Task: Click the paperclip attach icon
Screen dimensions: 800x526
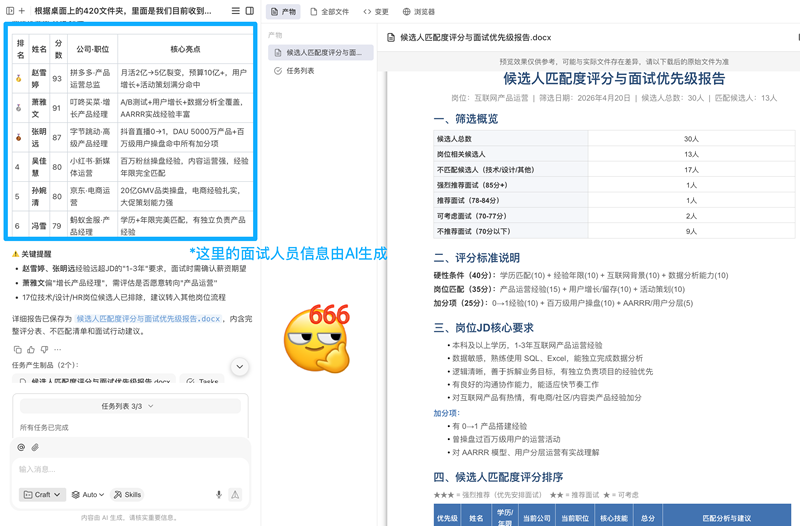Action: point(35,447)
